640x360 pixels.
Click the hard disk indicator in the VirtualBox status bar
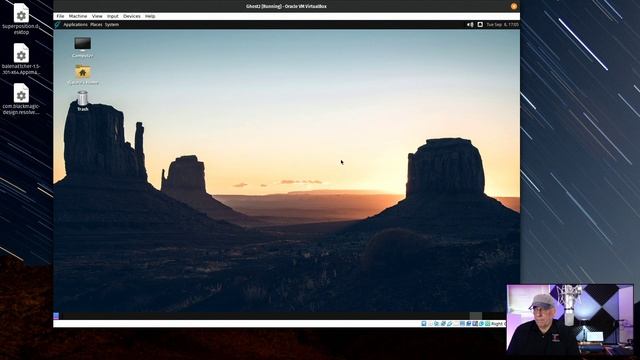[x=424, y=324]
